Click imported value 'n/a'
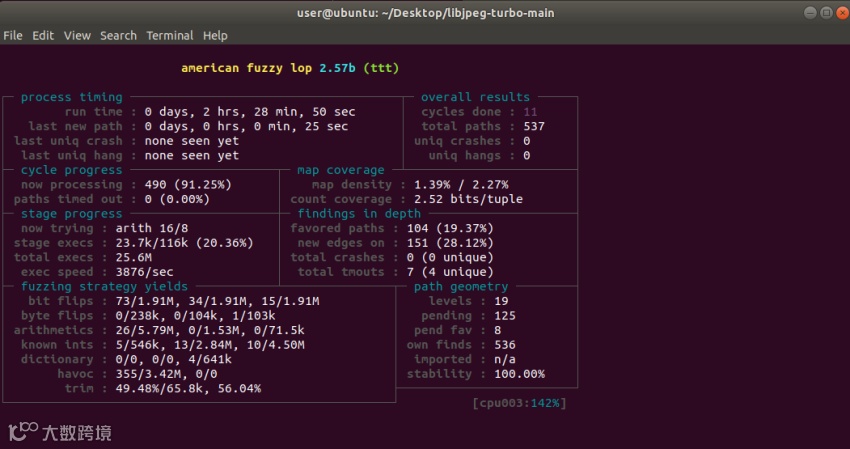 tap(505, 360)
